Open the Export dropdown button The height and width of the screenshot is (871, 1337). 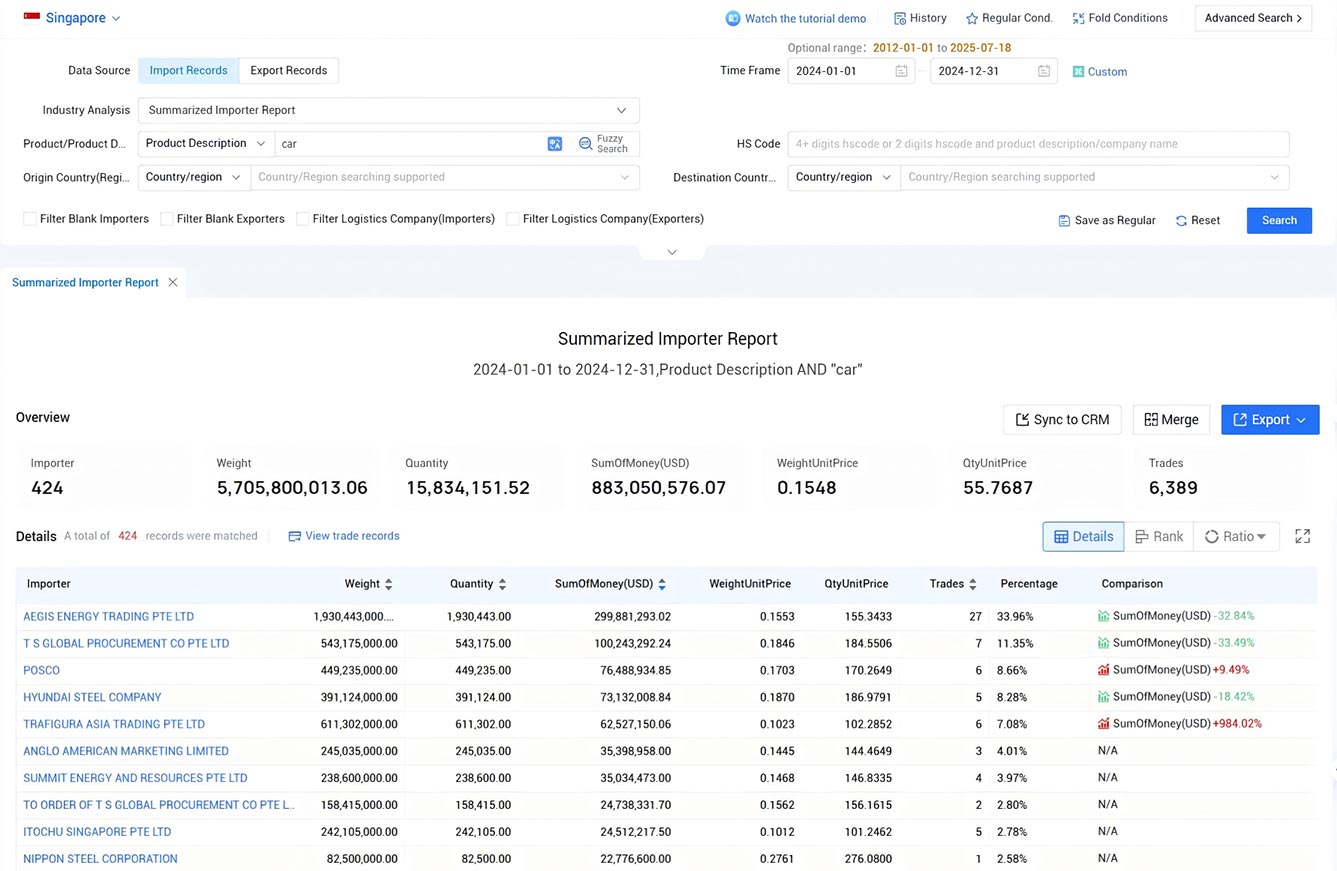[x=1270, y=420]
